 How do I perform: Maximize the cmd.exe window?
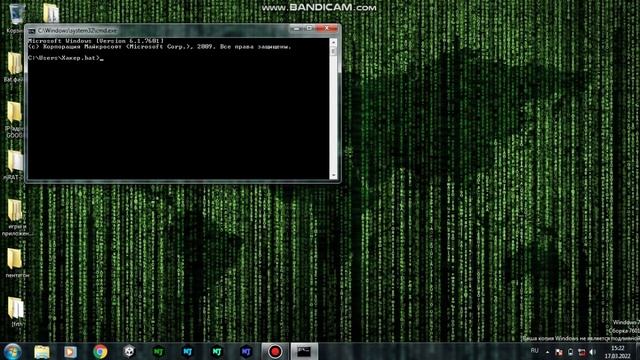309,29
